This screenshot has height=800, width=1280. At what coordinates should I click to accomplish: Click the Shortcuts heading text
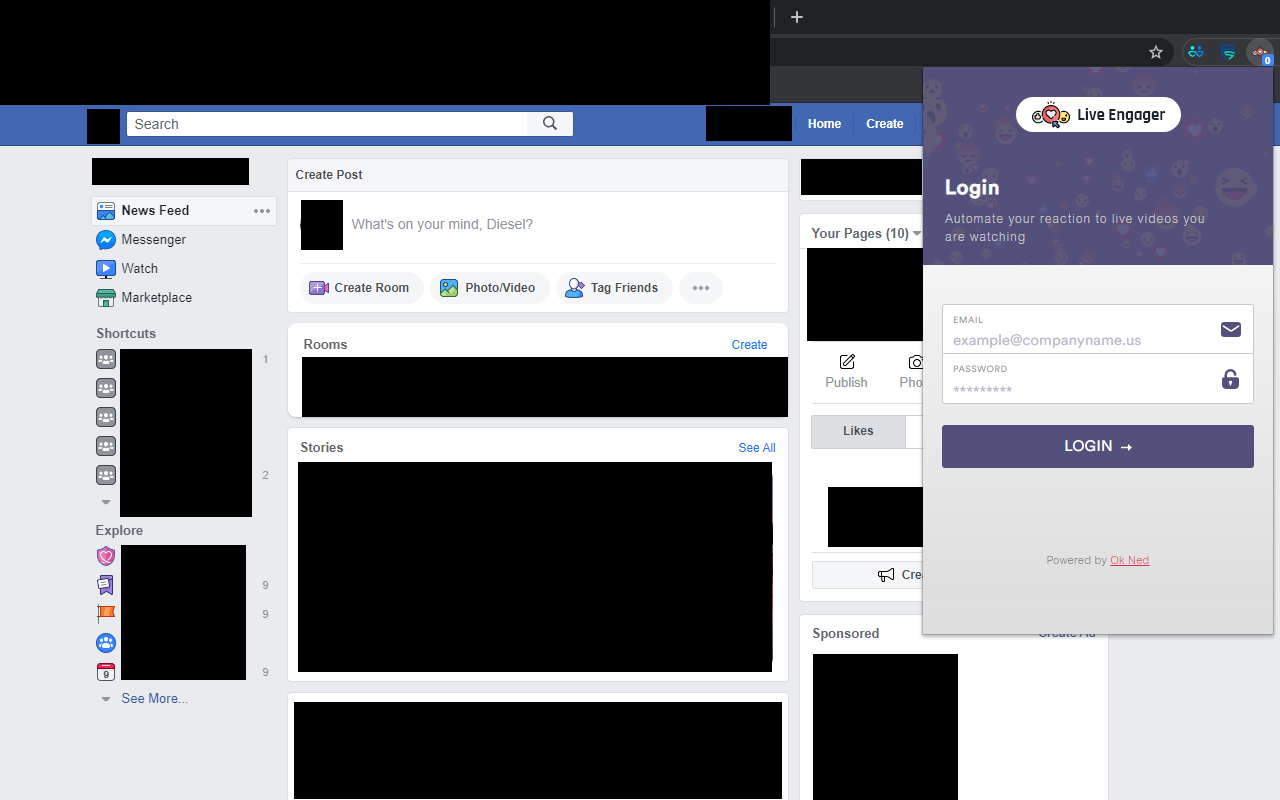(x=126, y=334)
